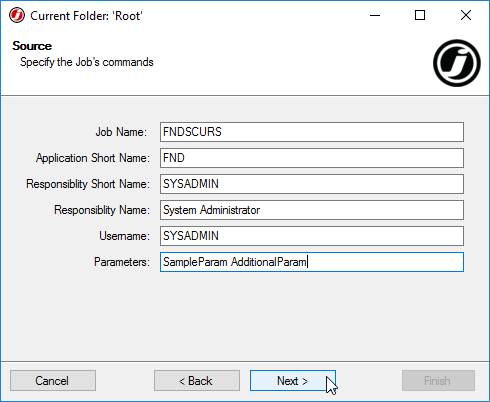This screenshot has width=490, height=402.
Task: Click the System Administrator responsibility name field
Action: tap(312, 210)
